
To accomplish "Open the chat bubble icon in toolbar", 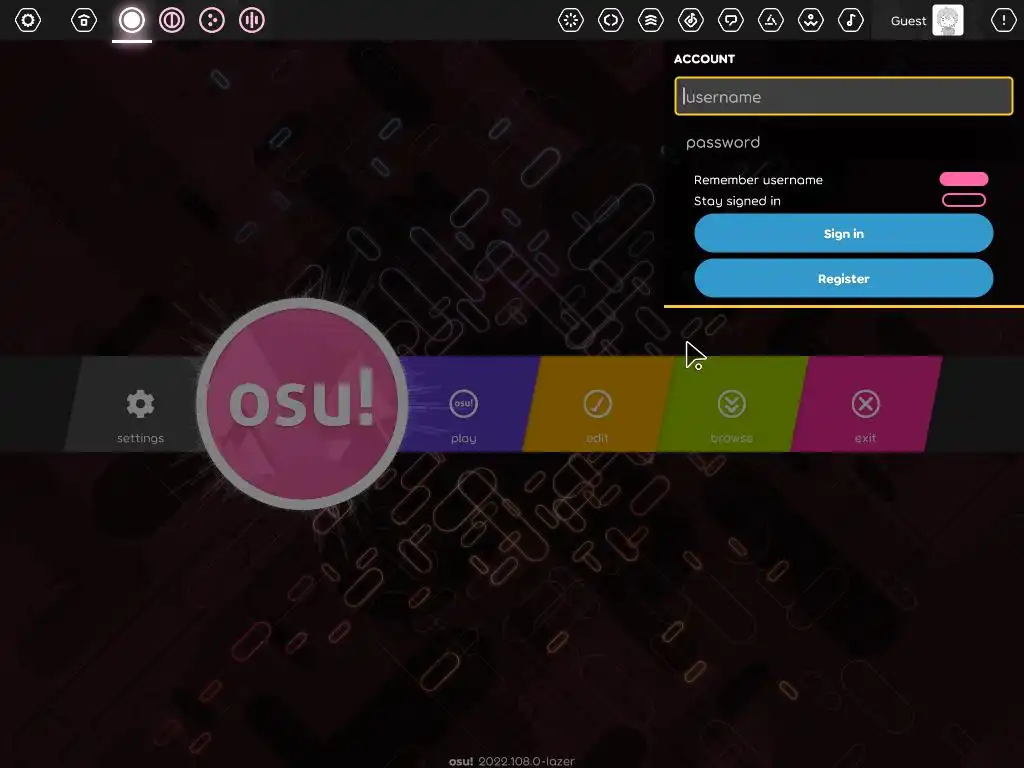I will click(x=731, y=20).
